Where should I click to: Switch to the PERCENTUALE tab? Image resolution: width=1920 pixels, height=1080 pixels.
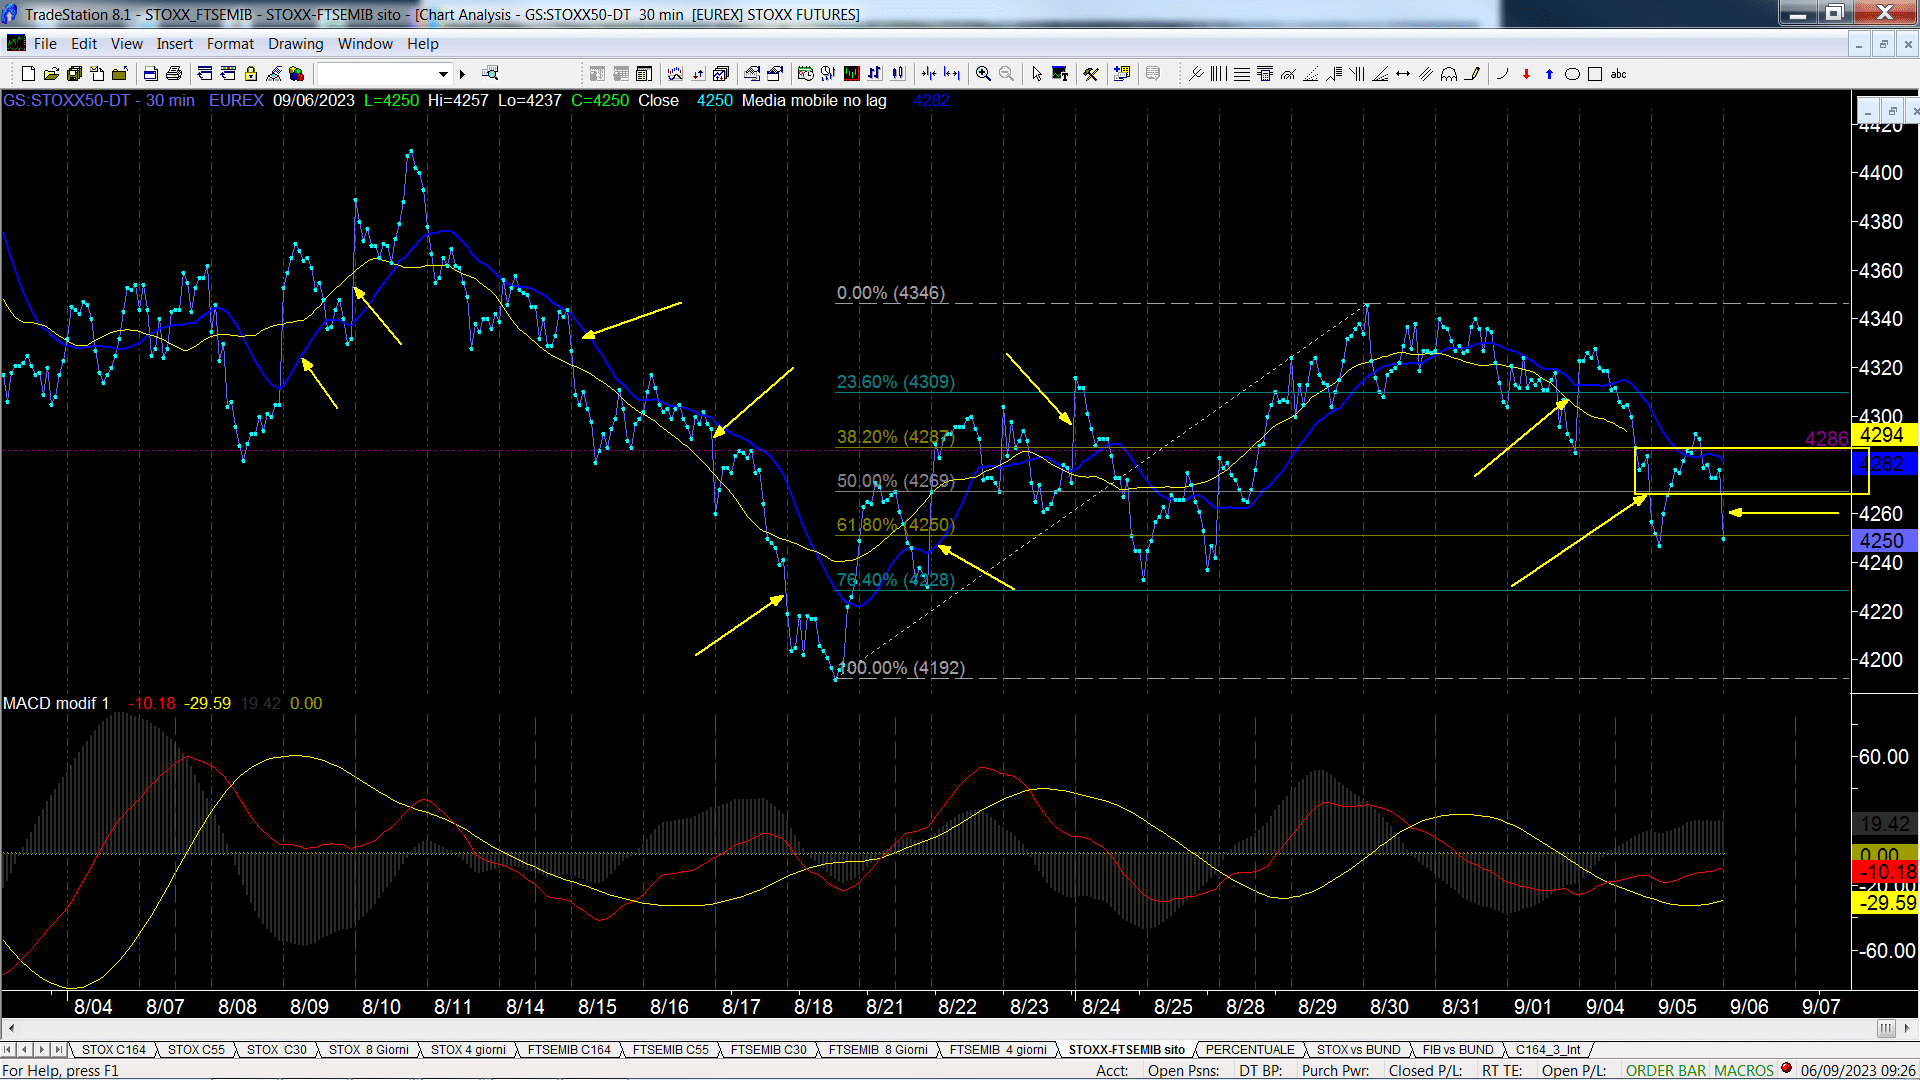(1250, 1049)
